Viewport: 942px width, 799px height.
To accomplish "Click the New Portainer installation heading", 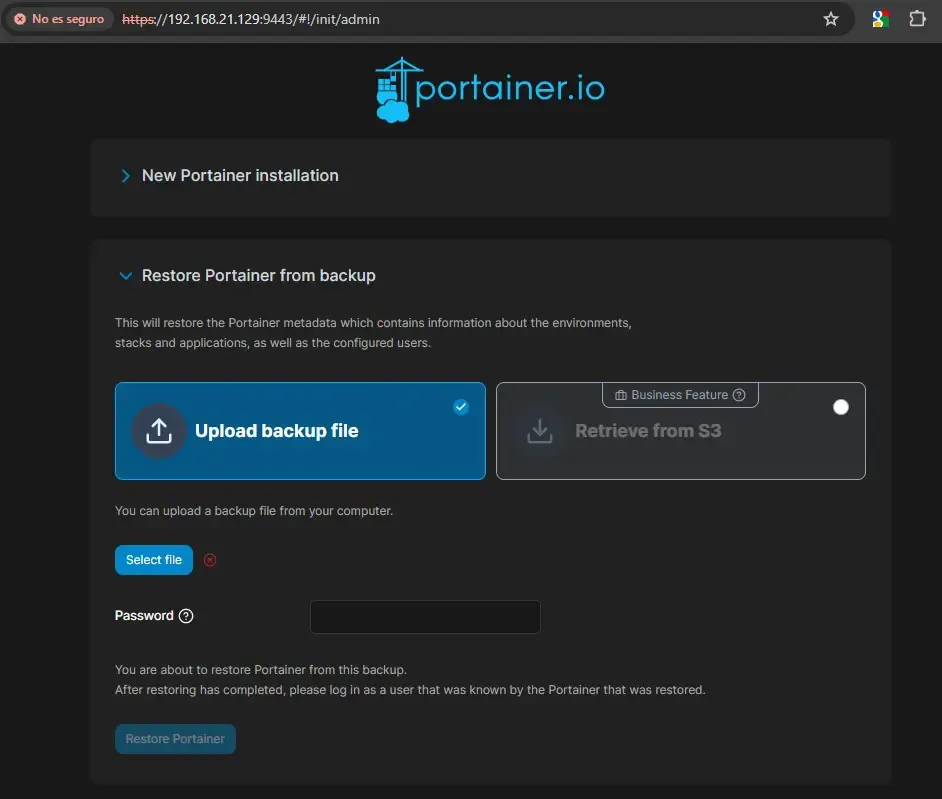I will coord(240,175).
